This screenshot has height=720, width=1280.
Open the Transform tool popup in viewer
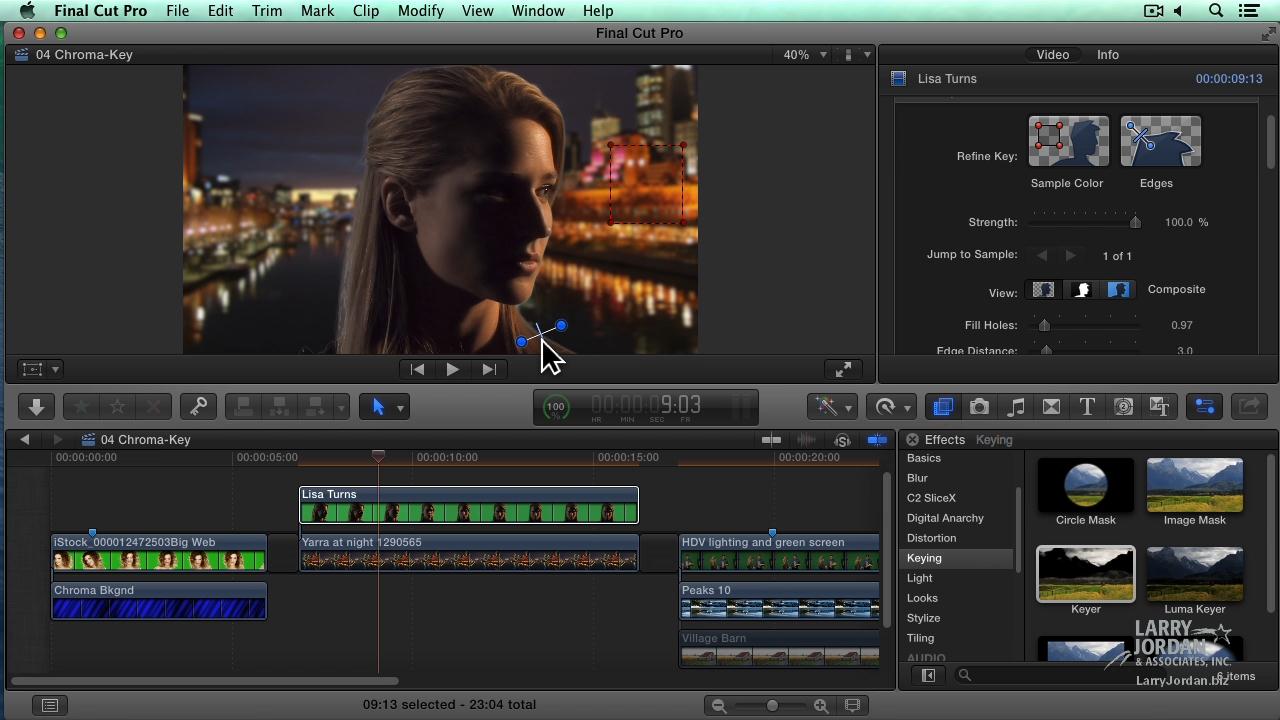pyautogui.click(x=40, y=369)
